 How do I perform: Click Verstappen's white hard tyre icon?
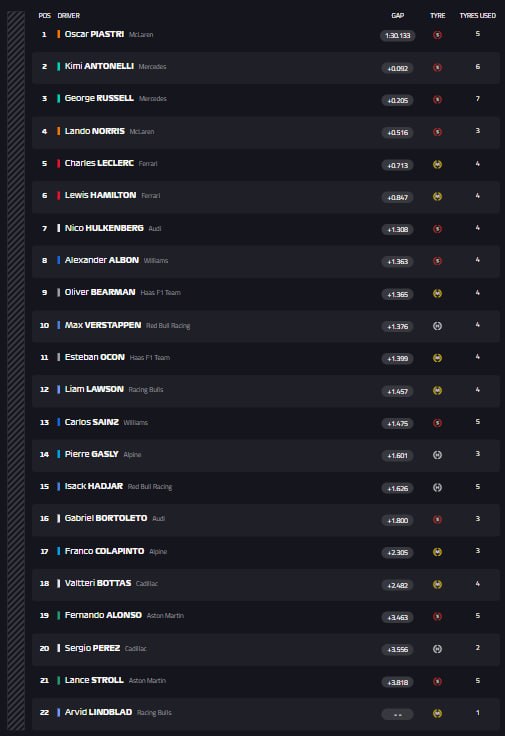click(437, 326)
